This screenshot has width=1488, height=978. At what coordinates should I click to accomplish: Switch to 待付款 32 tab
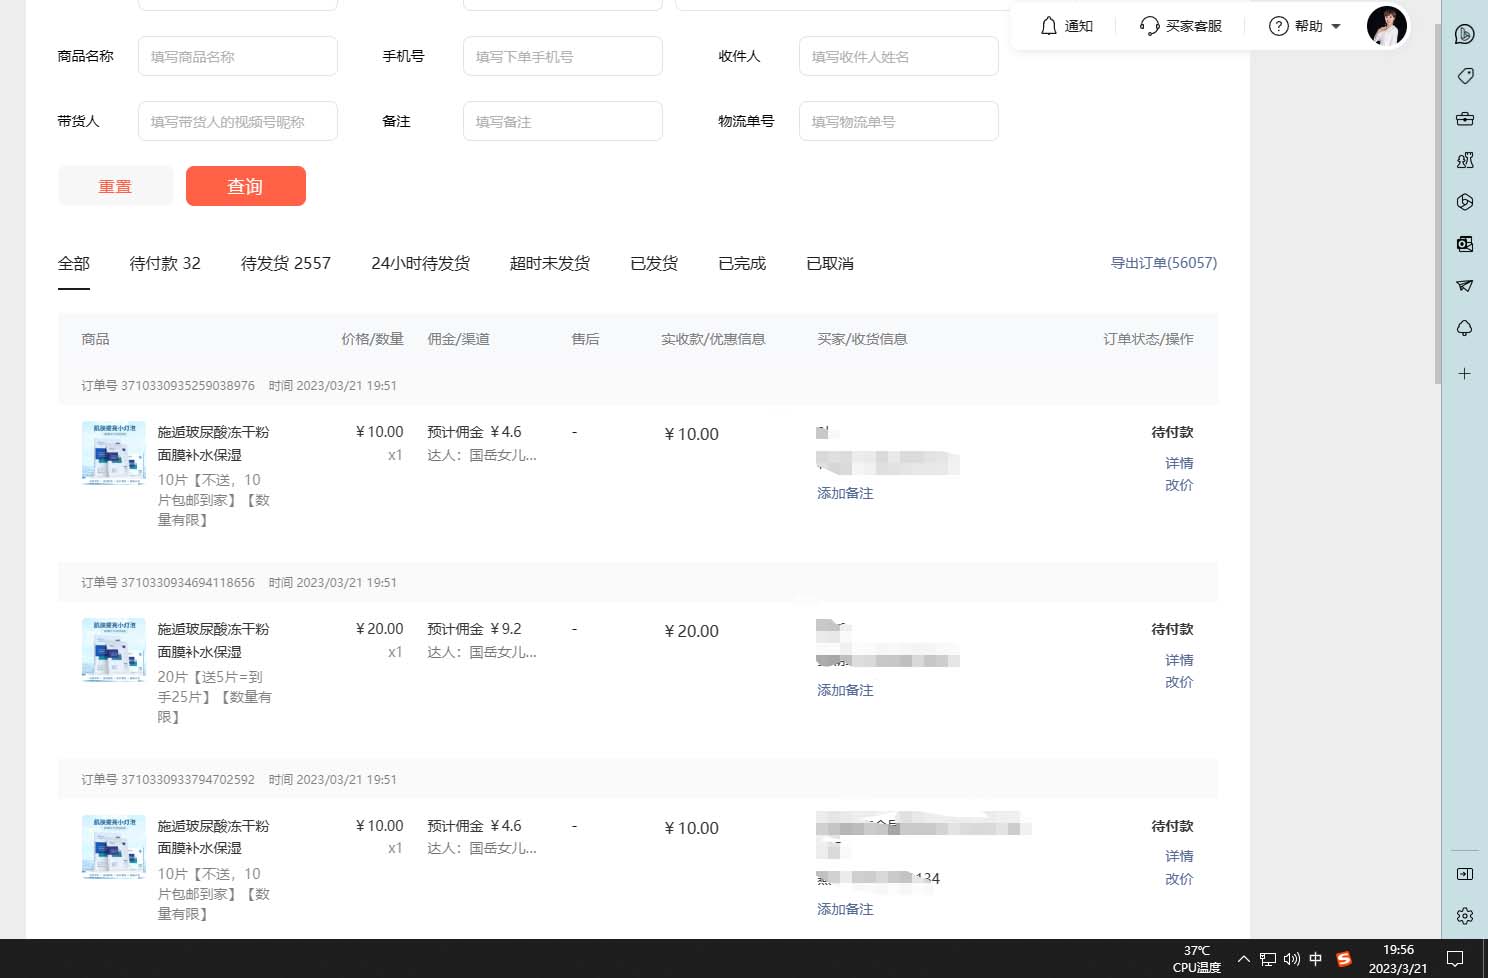165,263
